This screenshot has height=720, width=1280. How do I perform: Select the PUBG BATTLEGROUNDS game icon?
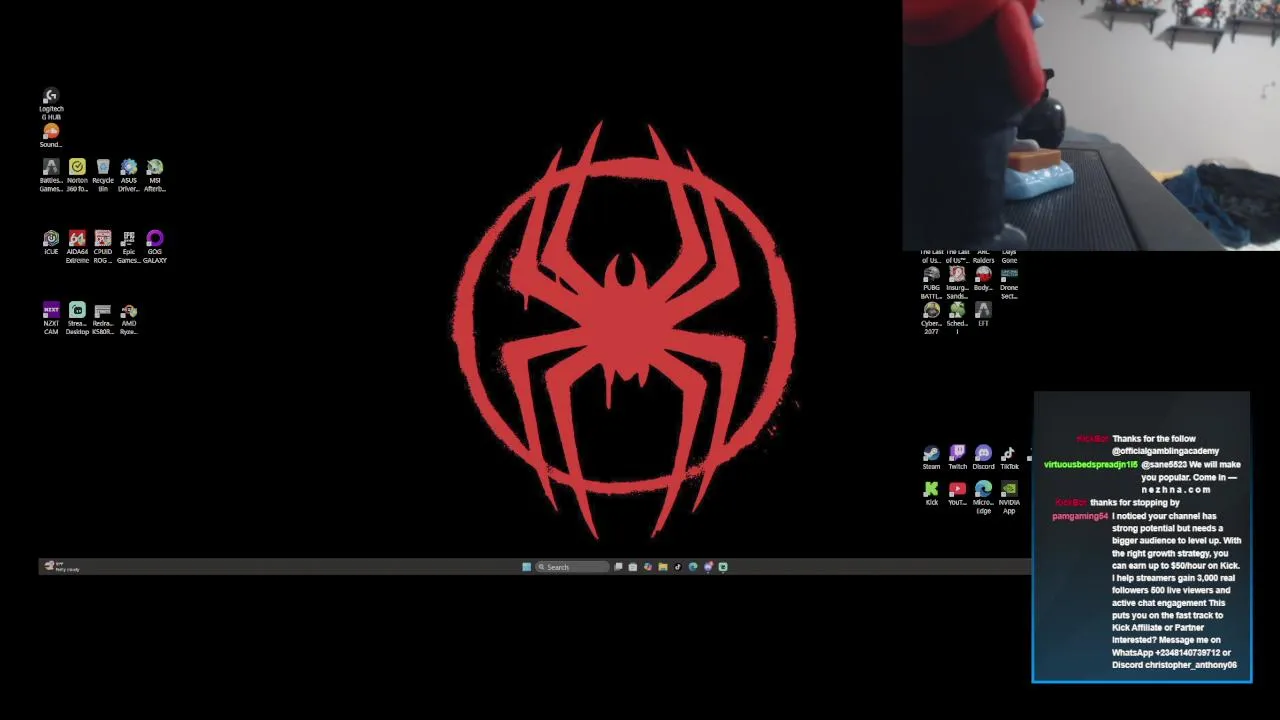tap(931, 283)
